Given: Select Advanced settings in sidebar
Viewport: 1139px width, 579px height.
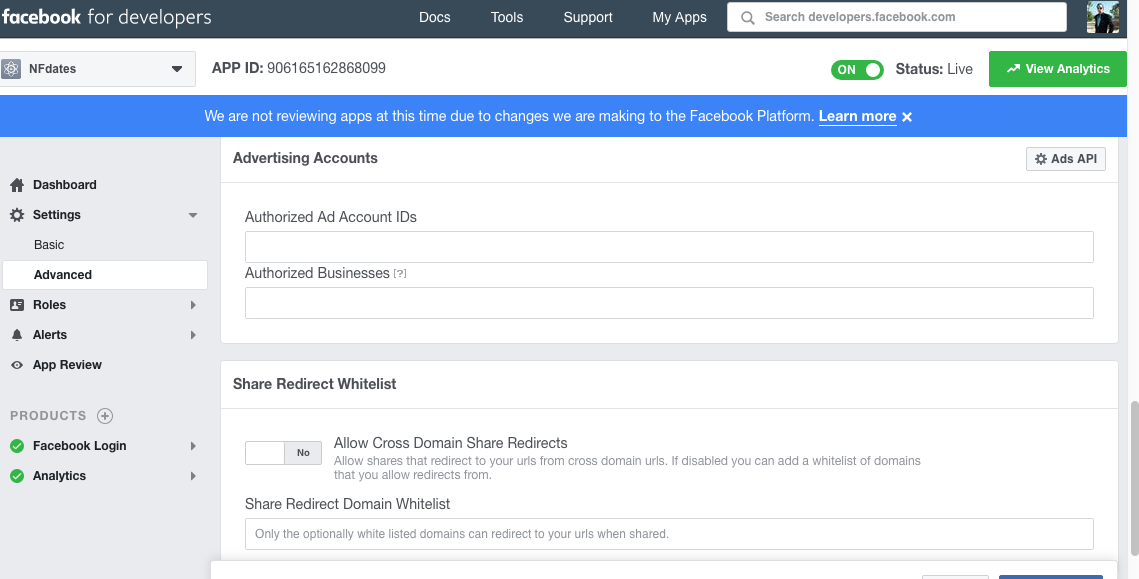Looking at the screenshot, I should click(x=105, y=275).
